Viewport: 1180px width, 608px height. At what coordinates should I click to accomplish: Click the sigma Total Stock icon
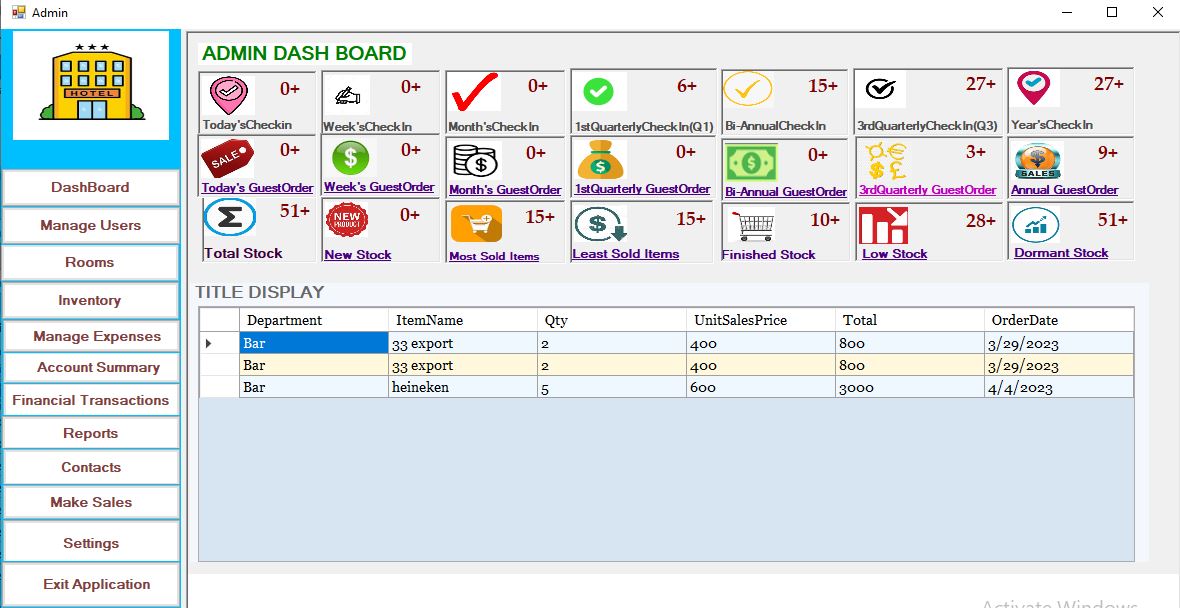click(230, 217)
